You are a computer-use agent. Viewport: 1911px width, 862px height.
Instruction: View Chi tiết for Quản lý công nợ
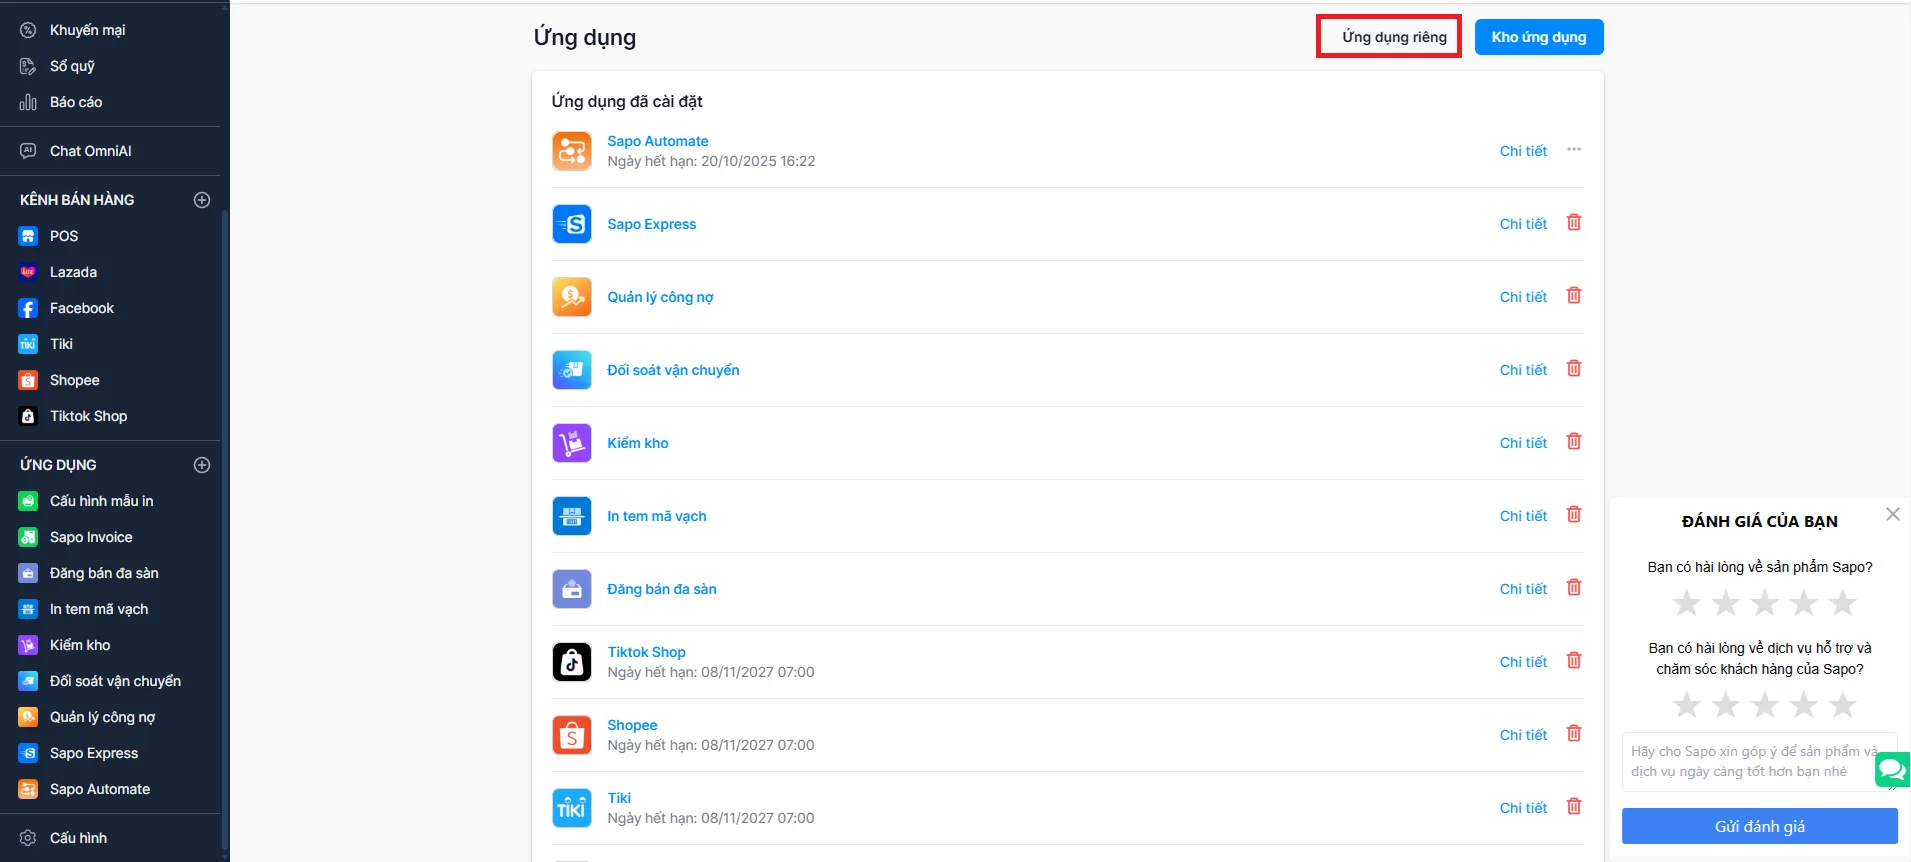1523,297
